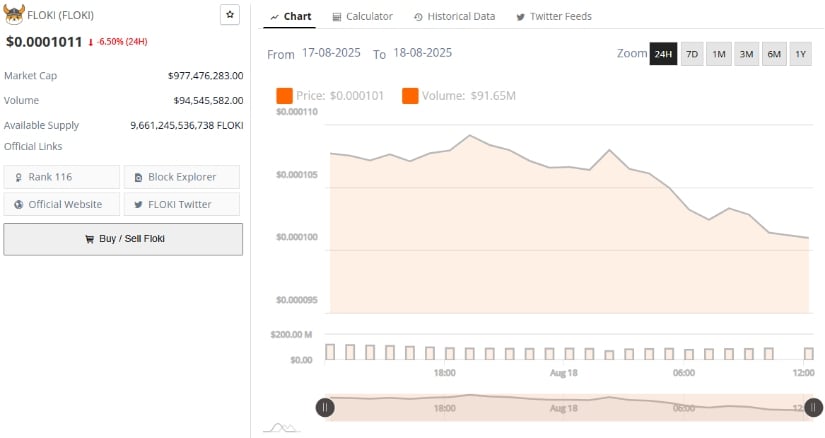
Task: Click the red 24H price-down arrow
Action: point(90,42)
